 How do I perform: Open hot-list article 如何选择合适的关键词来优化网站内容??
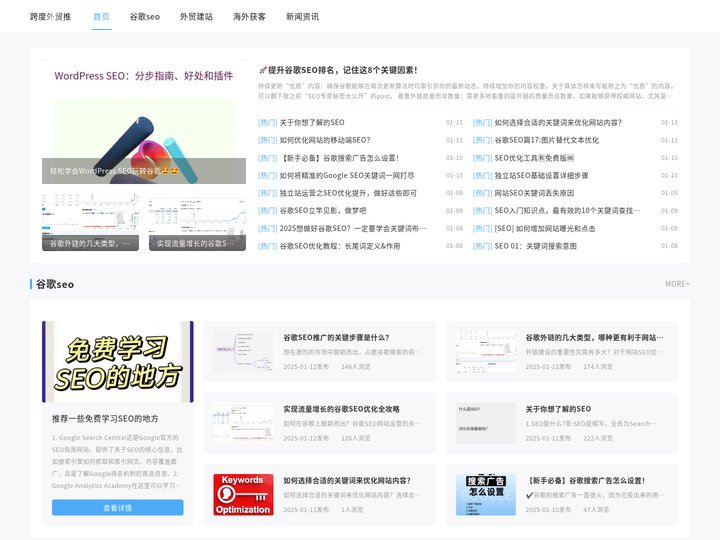(558, 123)
